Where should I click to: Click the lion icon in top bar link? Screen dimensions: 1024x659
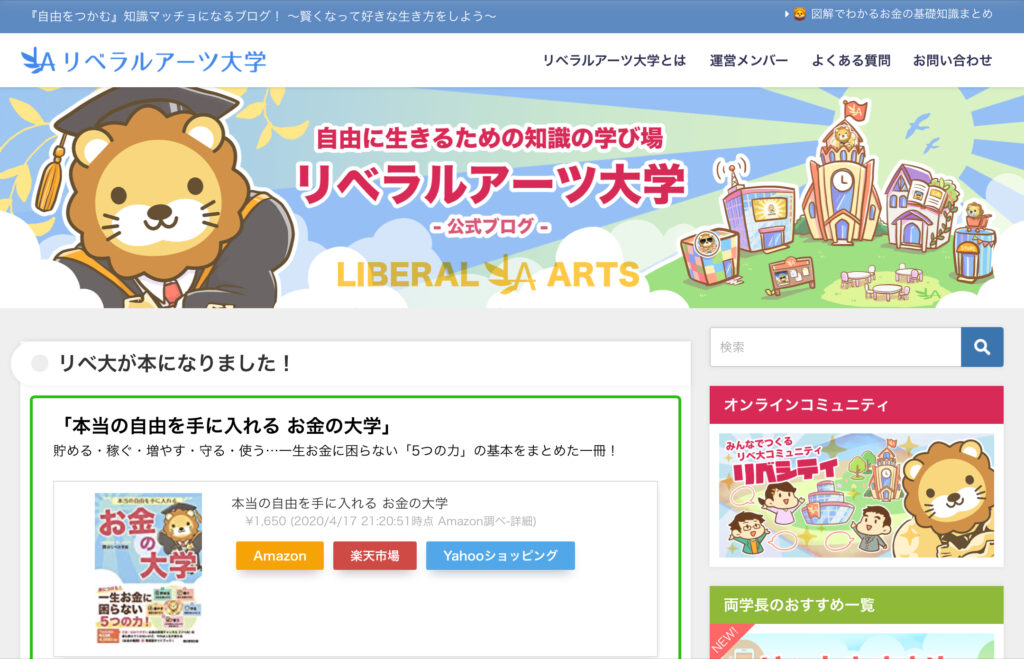799,14
